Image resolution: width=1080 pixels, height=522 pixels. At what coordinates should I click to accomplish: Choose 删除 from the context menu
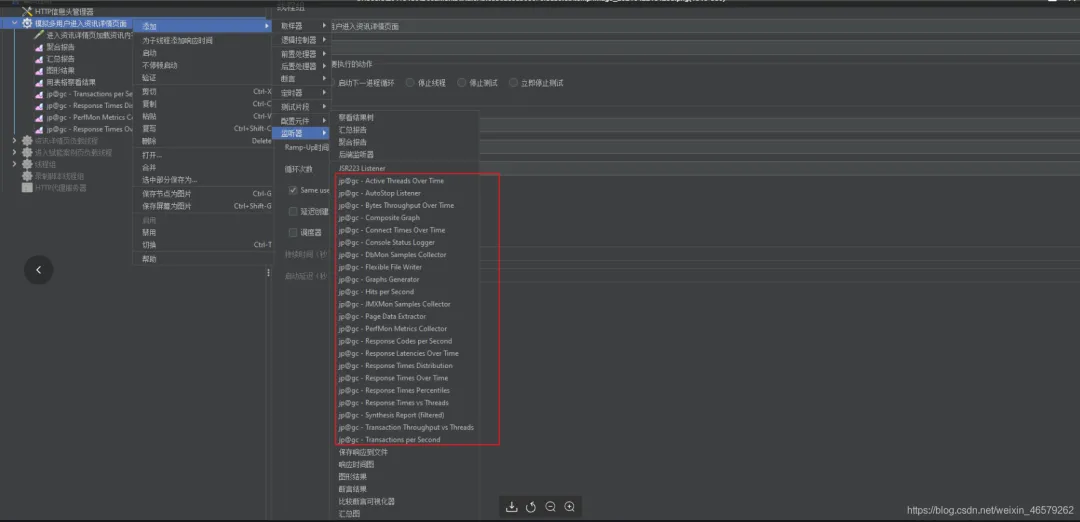tap(202, 141)
